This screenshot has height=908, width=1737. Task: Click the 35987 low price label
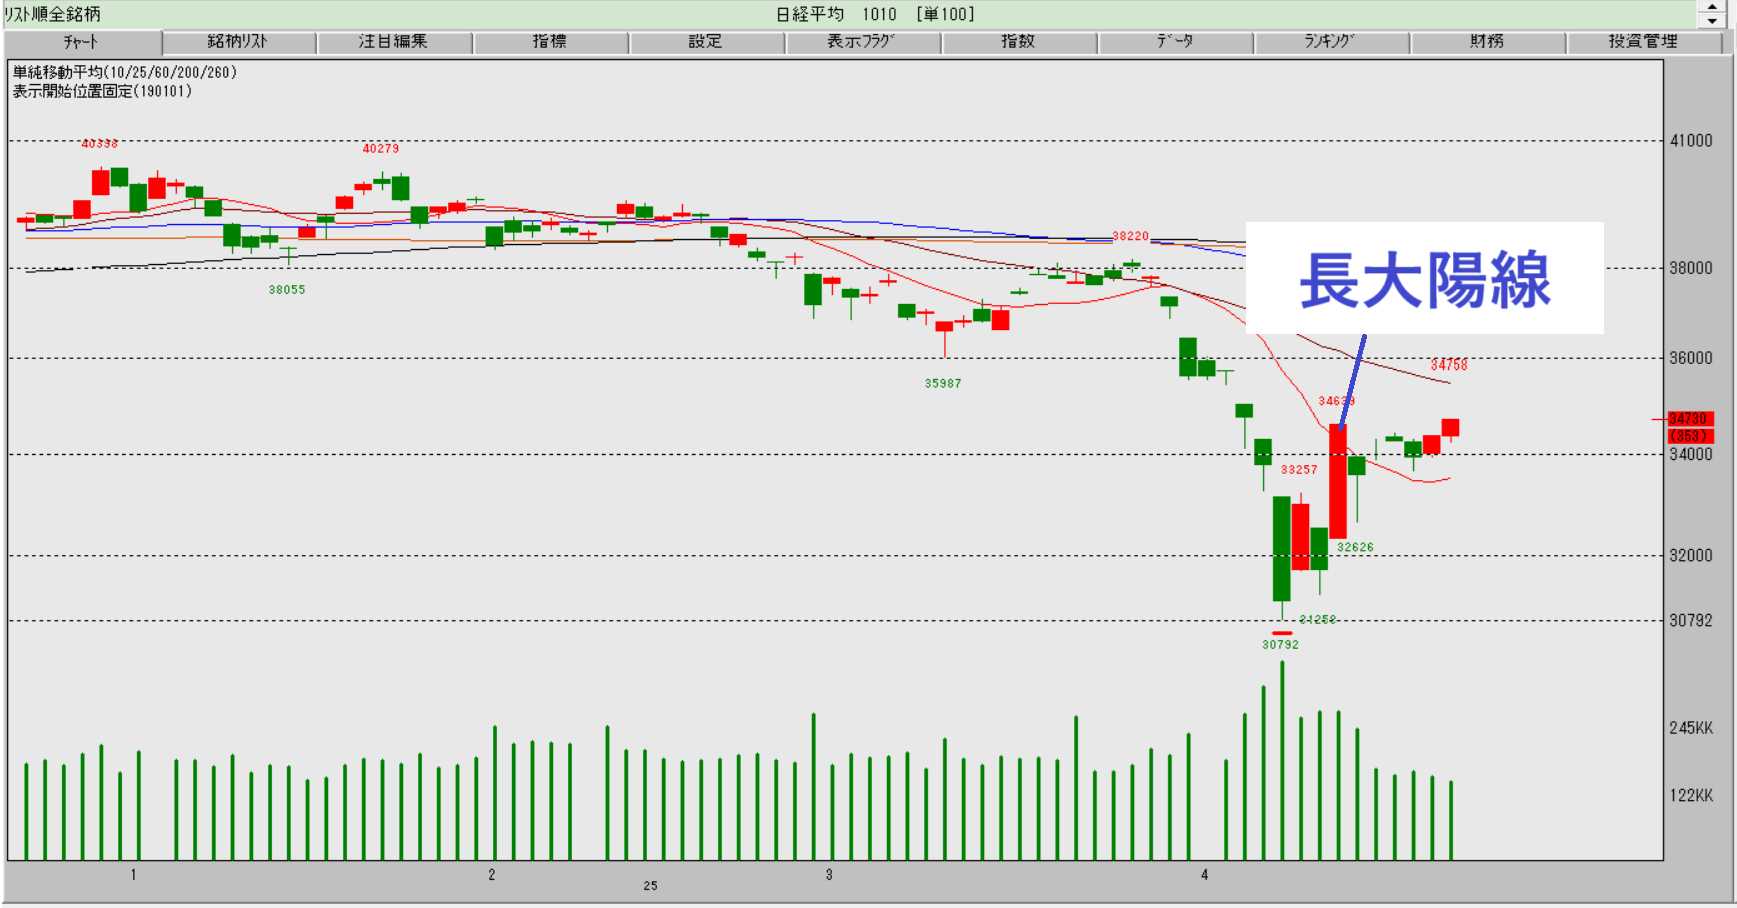[x=943, y=383]
